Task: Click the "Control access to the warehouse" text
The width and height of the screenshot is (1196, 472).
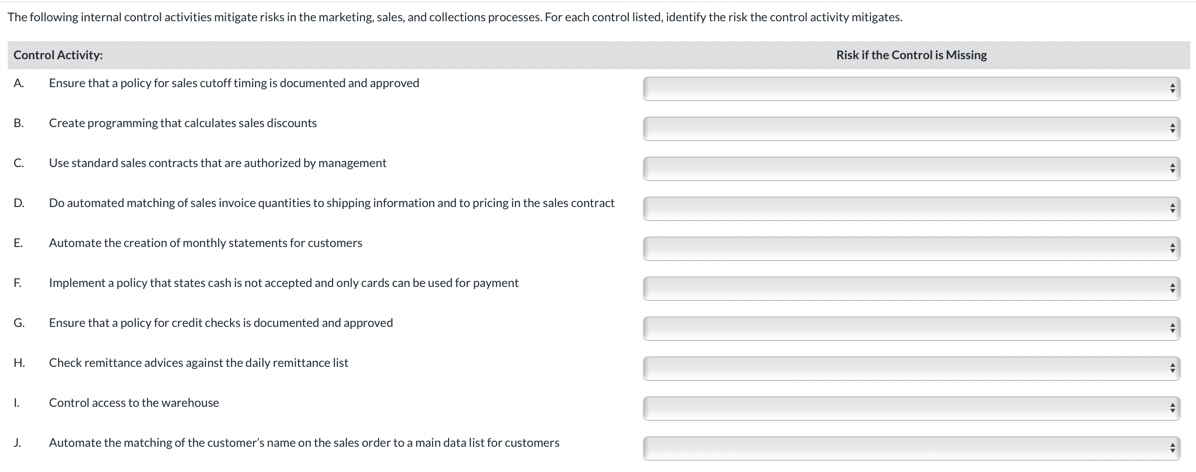Action: coord(134,402)
